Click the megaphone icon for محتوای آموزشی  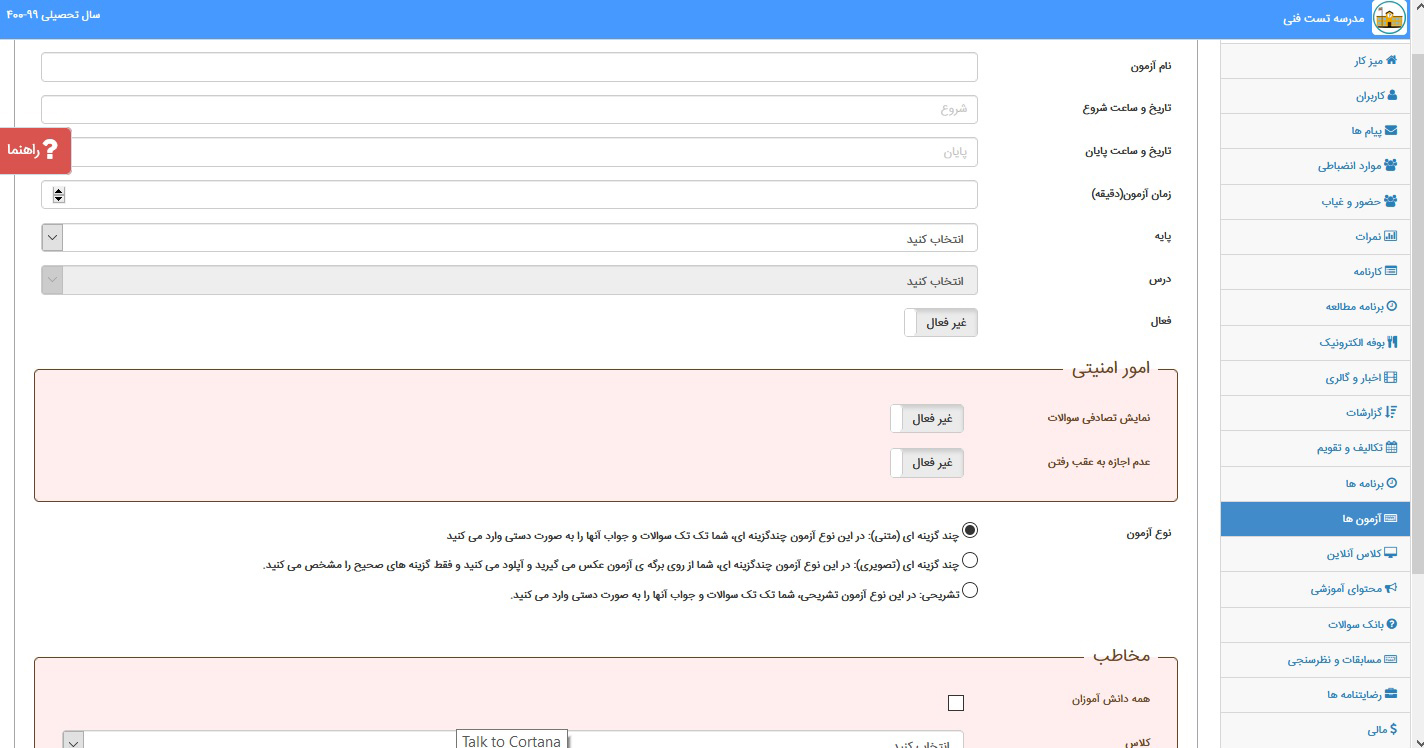(x=1391, y=589)
